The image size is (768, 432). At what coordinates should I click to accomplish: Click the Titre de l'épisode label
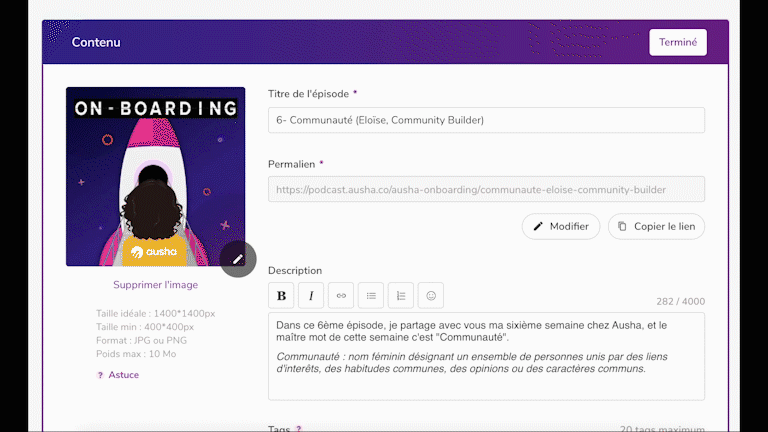308,94
